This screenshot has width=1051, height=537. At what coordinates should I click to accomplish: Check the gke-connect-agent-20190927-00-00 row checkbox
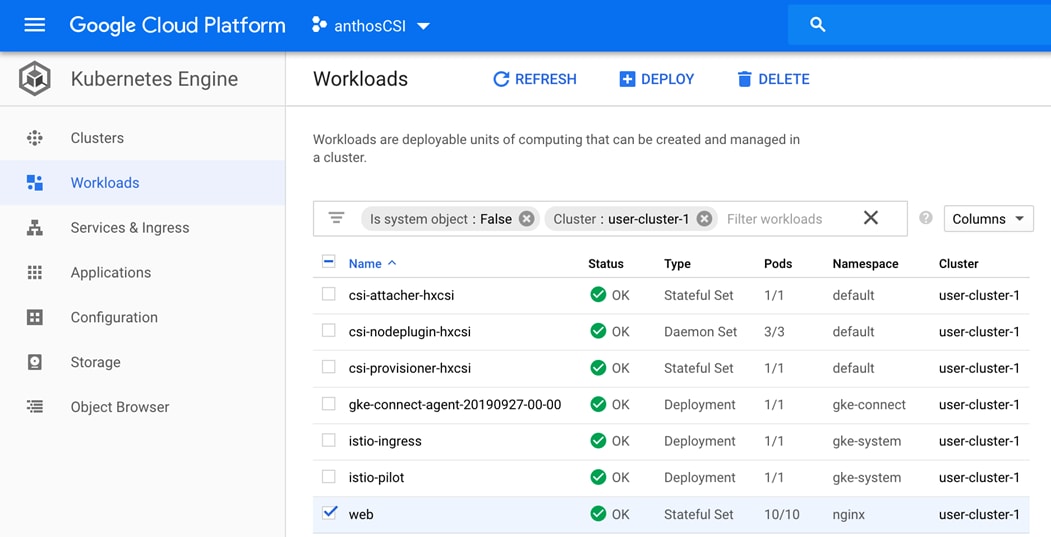click(x=328, y=404)
